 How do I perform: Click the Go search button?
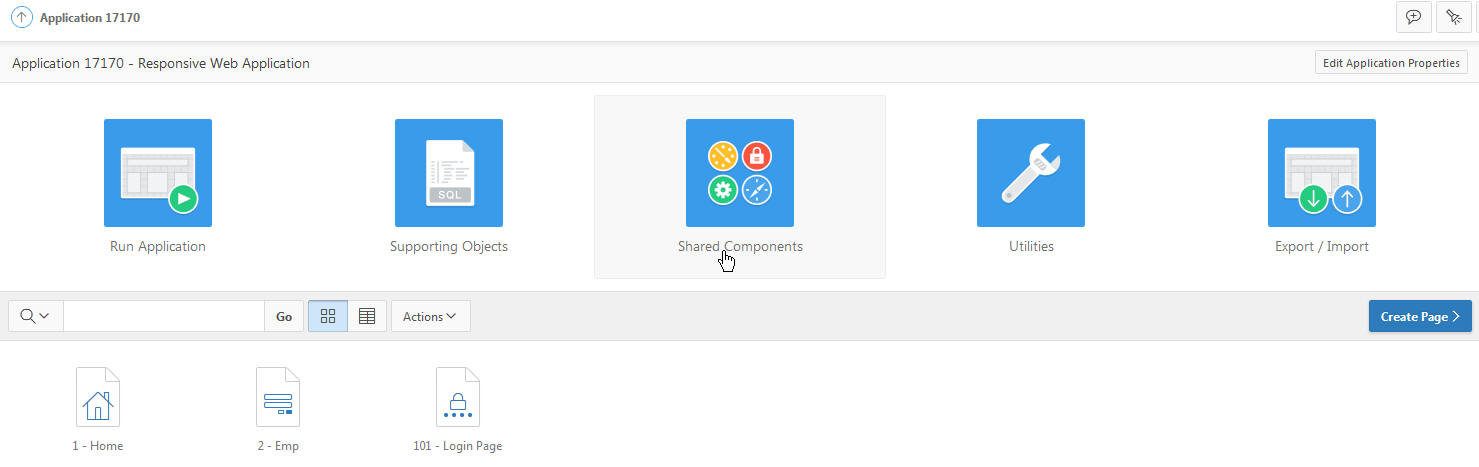pos(284,316)
